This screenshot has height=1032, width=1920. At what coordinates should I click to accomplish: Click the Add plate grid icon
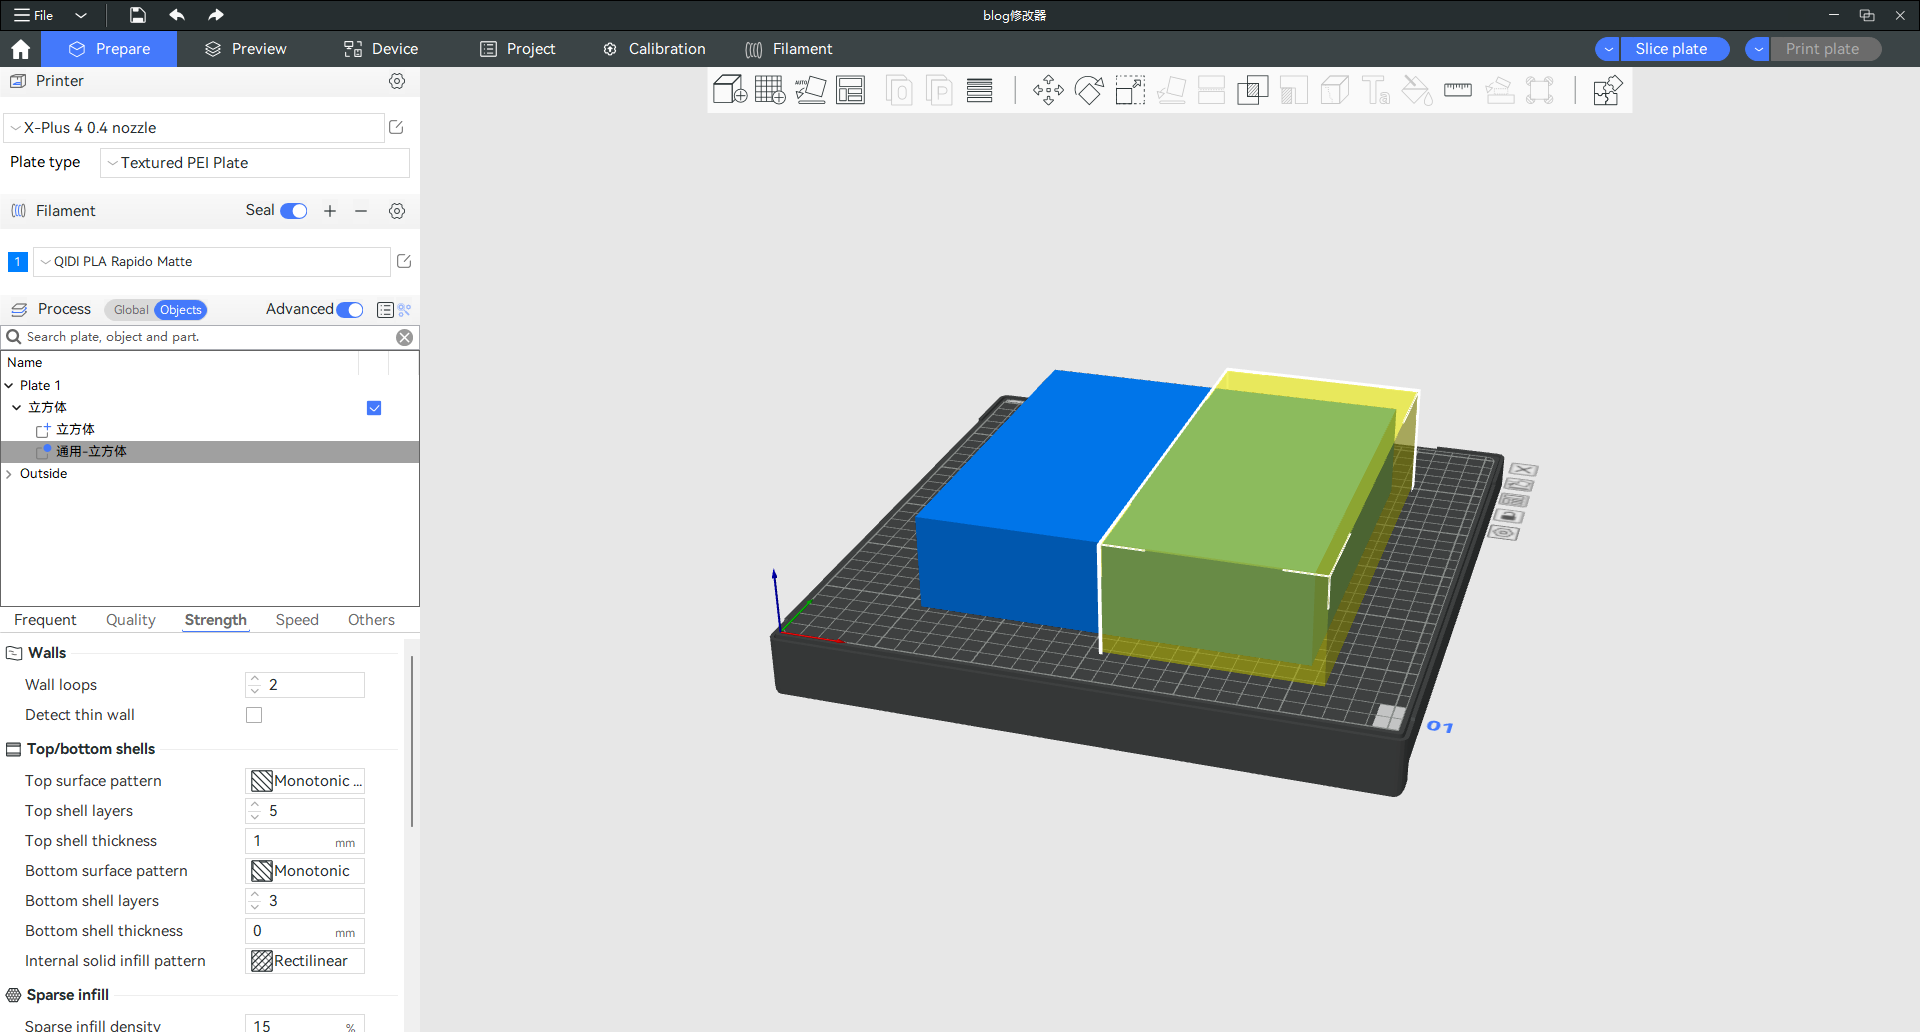tap(770, 90)
